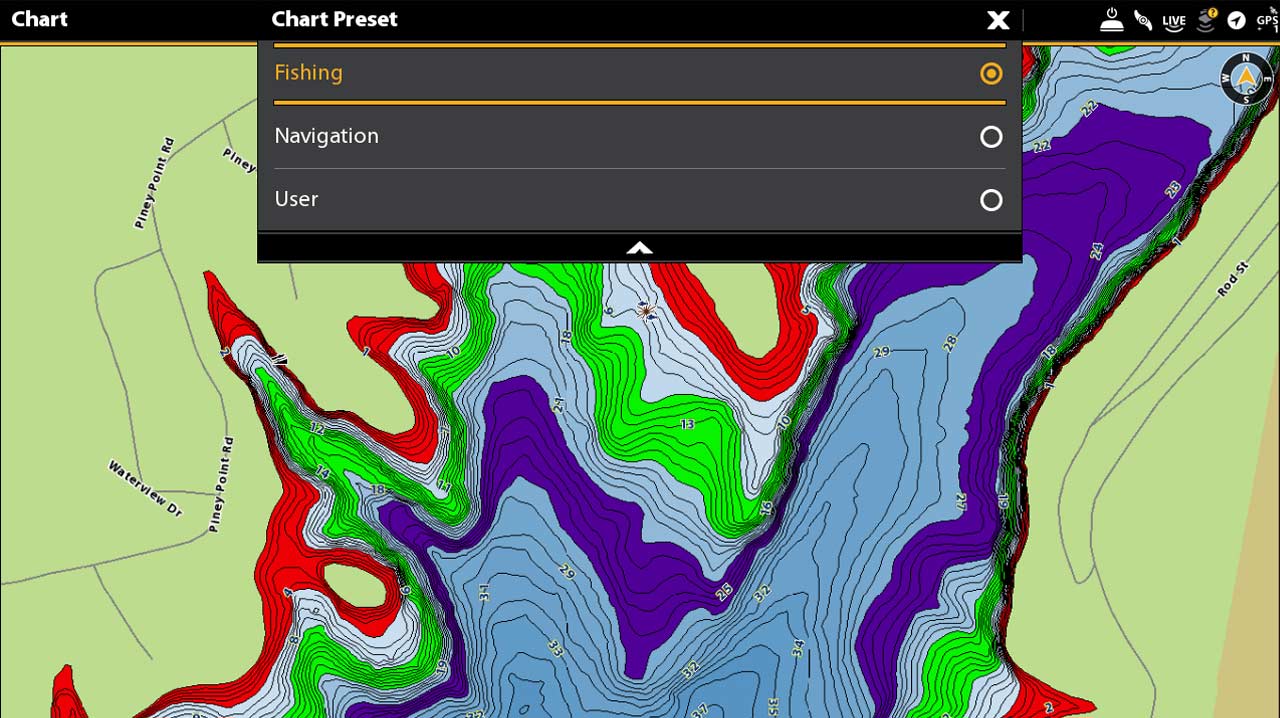Tap the navigation arrow status icon
Screen dimensions: 1280x718
point(1237,20)
